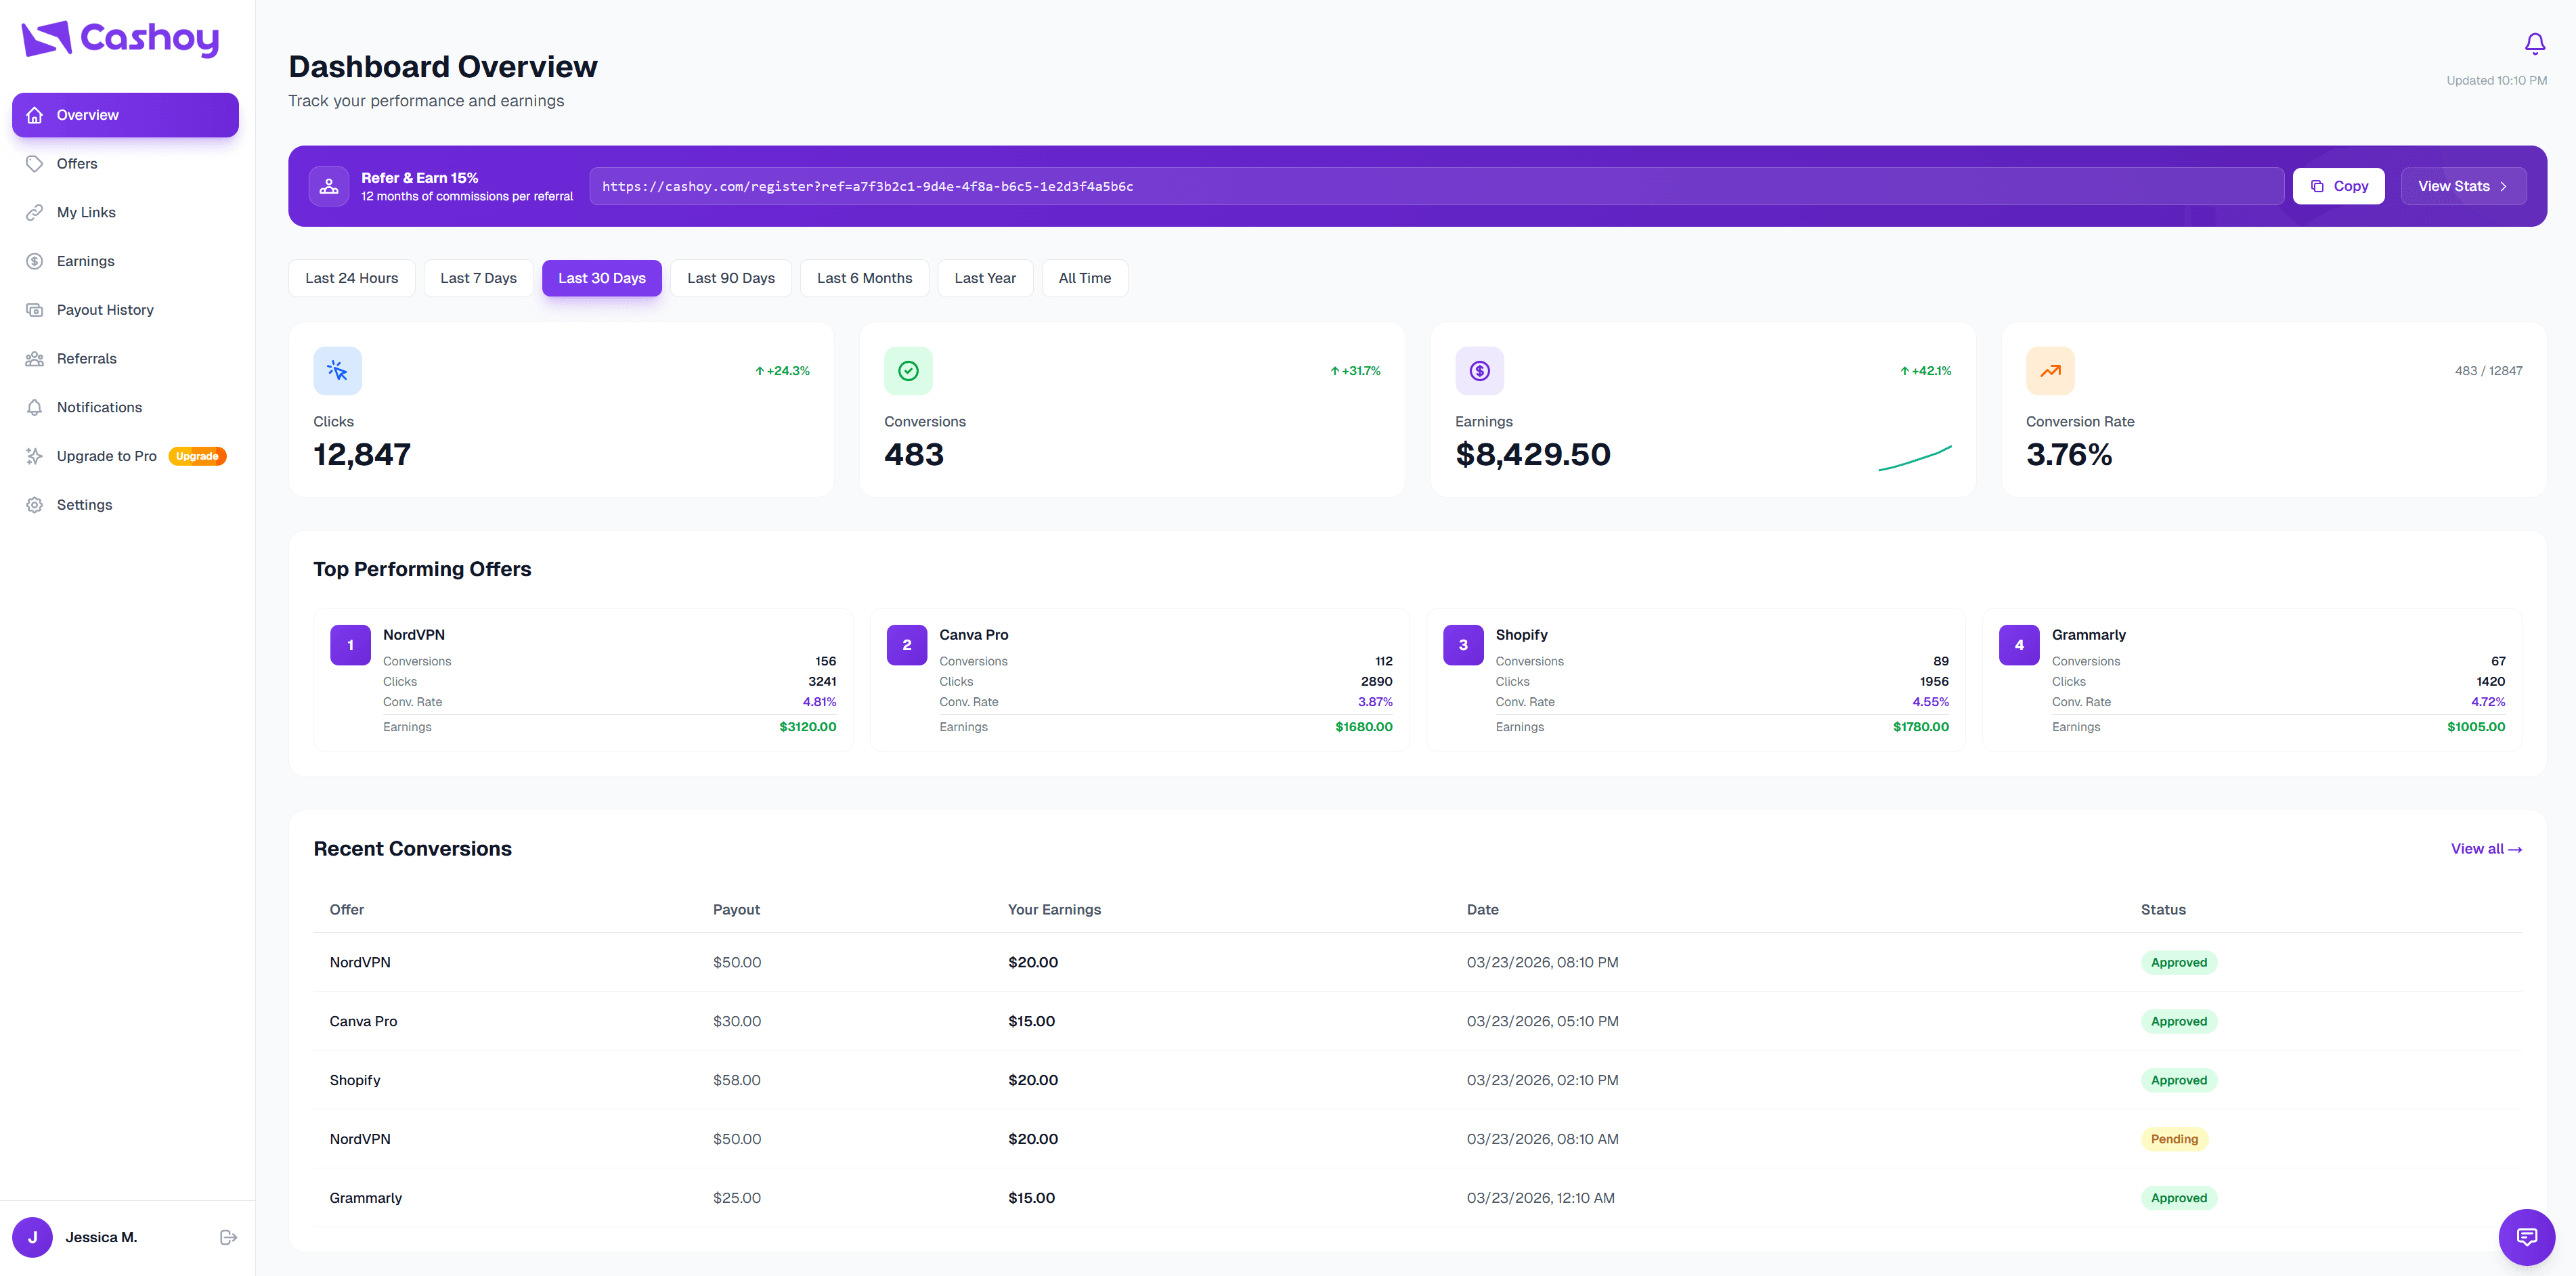Open the Canva Pro offer card
Viewport: 2576px width, 1276px height.
(x=1139, y=680)
